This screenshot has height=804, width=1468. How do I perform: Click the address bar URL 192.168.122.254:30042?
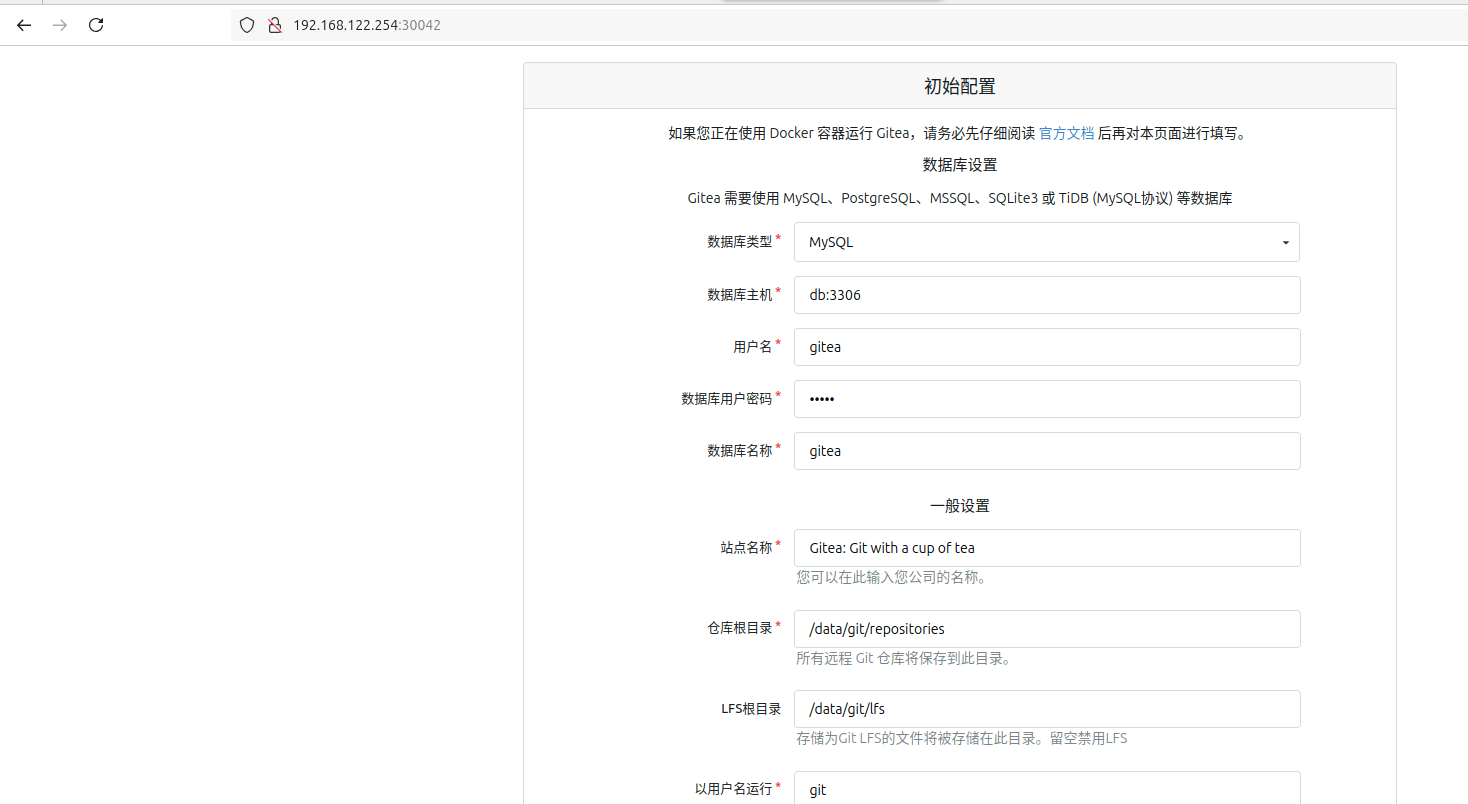click(366, 25)
